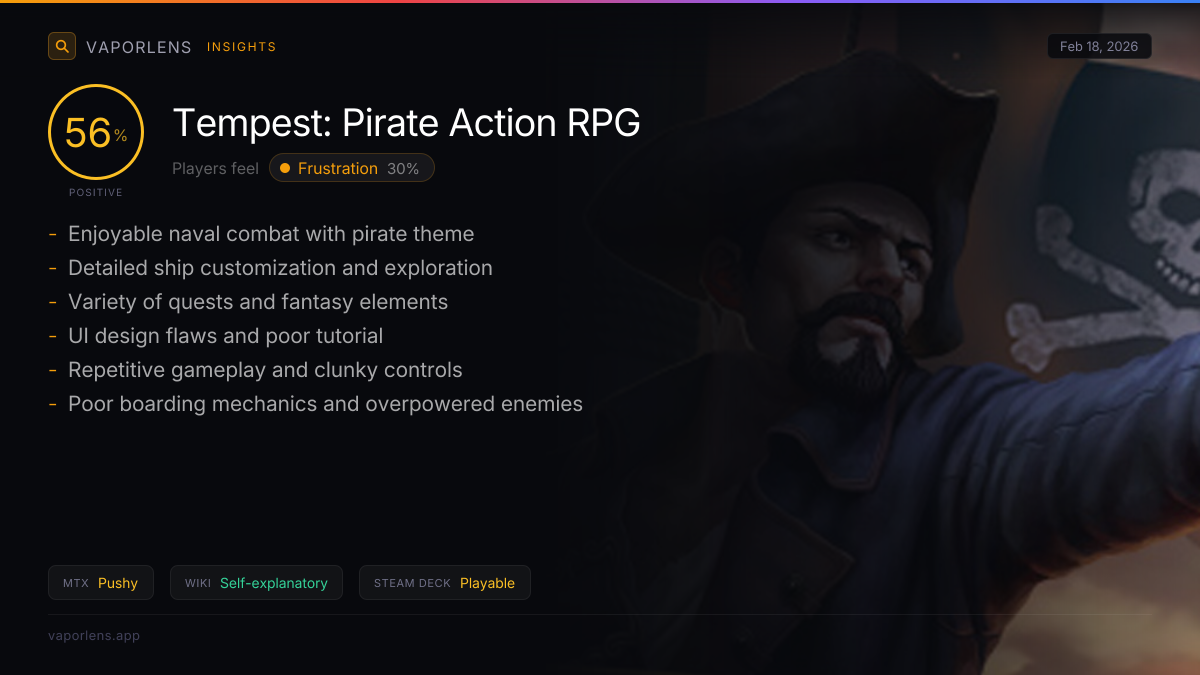Click the Tempest: Pirate Action RPG title
Screen dimensions: 1200x675
[x=406, y=123]
